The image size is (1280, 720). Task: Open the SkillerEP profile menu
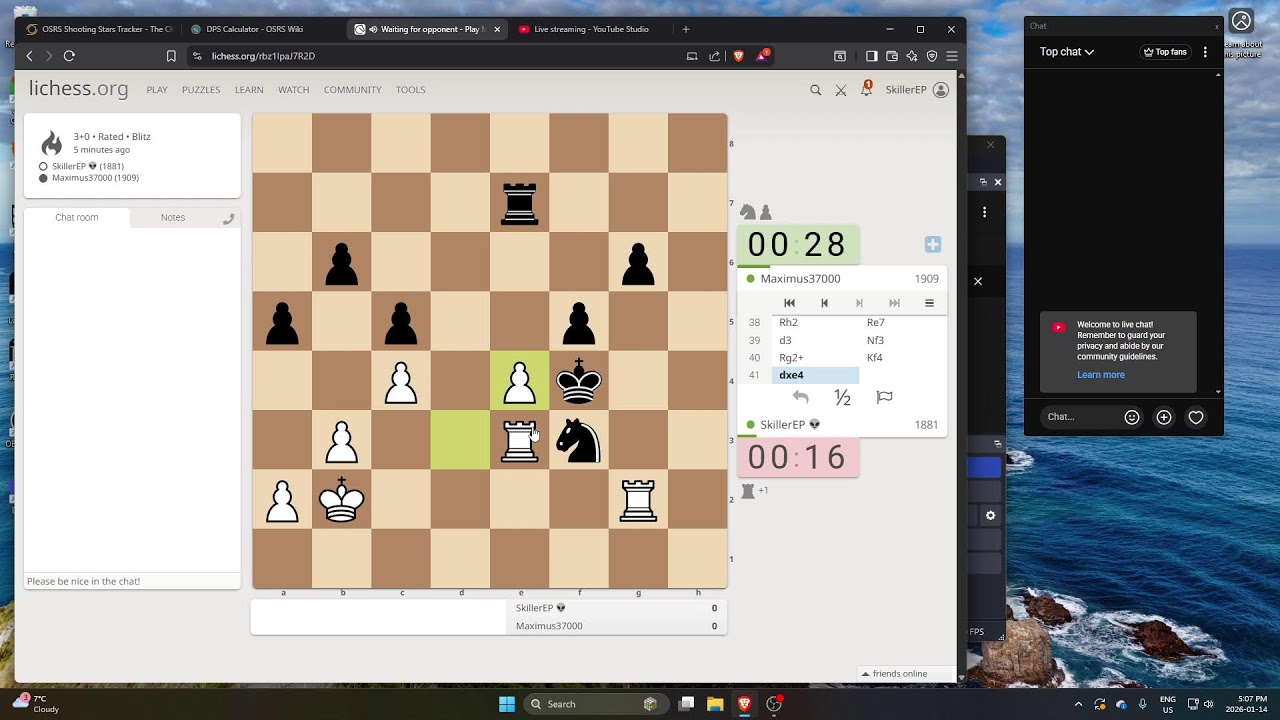(x=917, y=90)
